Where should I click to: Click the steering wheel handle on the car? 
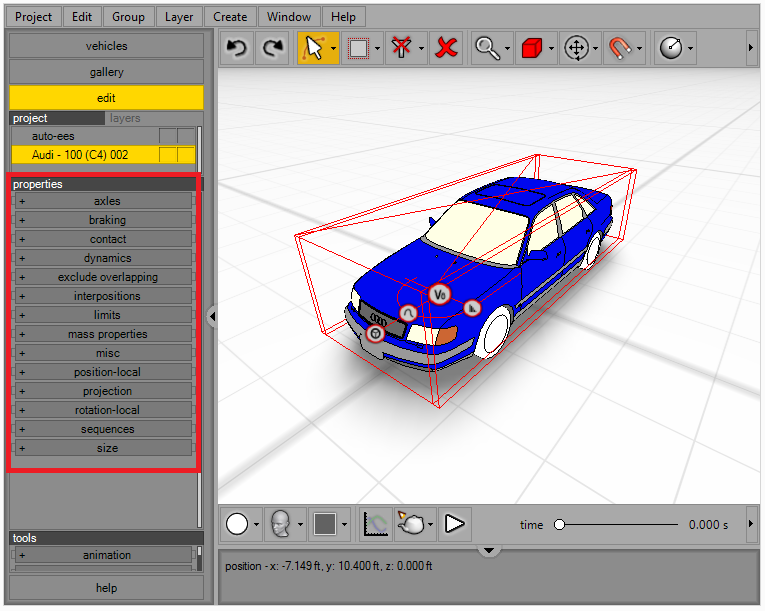[x=375, y=333]
